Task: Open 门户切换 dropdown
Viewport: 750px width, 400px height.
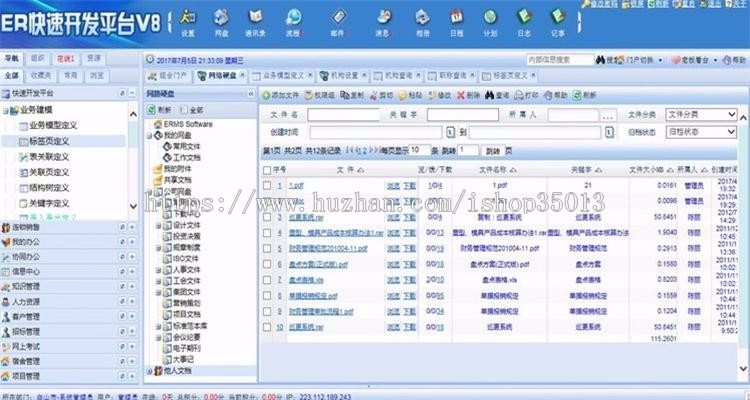Action: tap(640, 60)
